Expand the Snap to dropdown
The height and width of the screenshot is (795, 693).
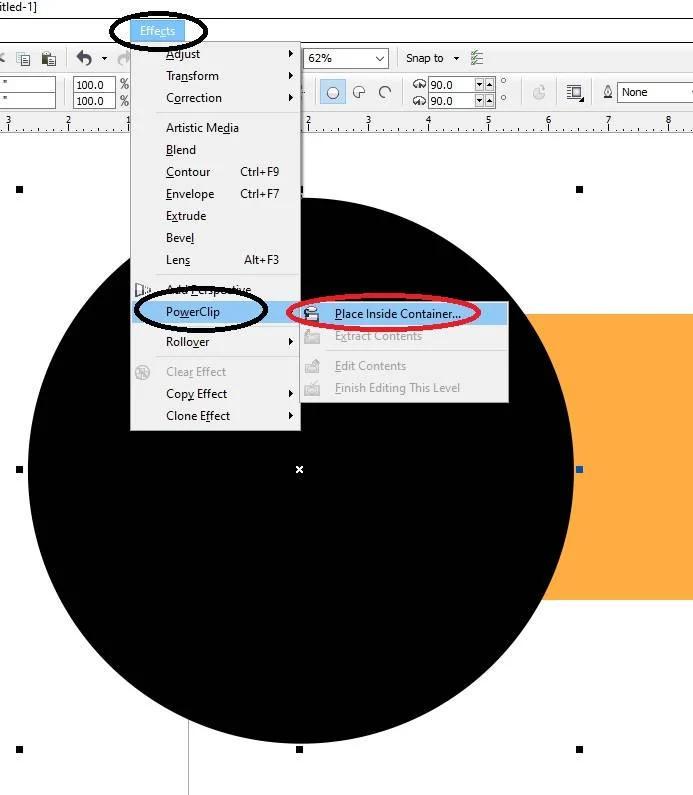pyautogui.click(x=456, y=59)
